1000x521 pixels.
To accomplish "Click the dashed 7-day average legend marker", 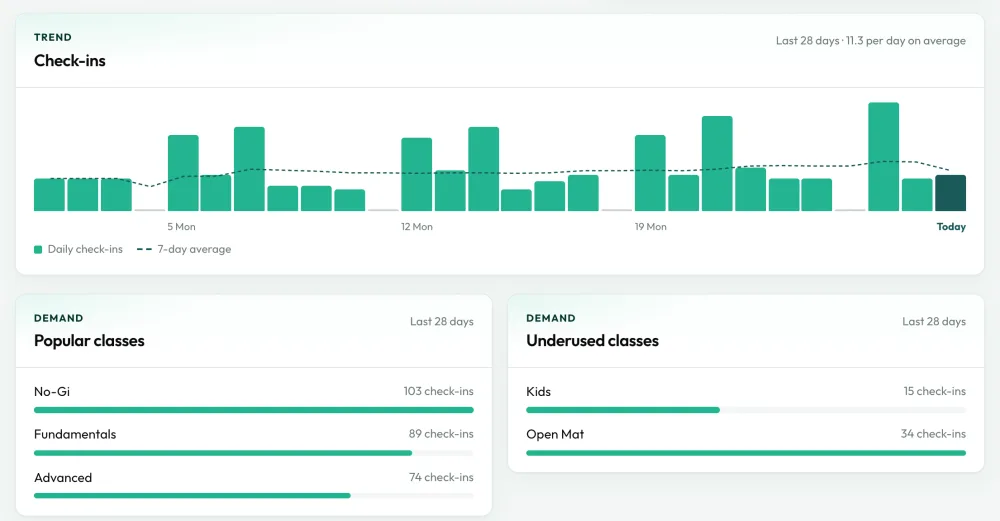I will 144,249.
